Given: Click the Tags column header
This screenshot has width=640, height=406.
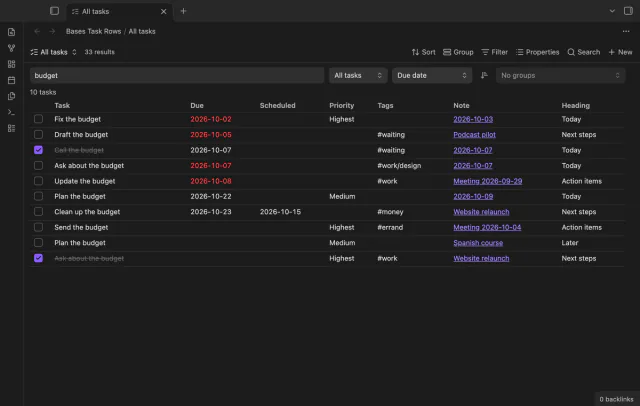Looking at the screenshot, I should tap(385, 105).
